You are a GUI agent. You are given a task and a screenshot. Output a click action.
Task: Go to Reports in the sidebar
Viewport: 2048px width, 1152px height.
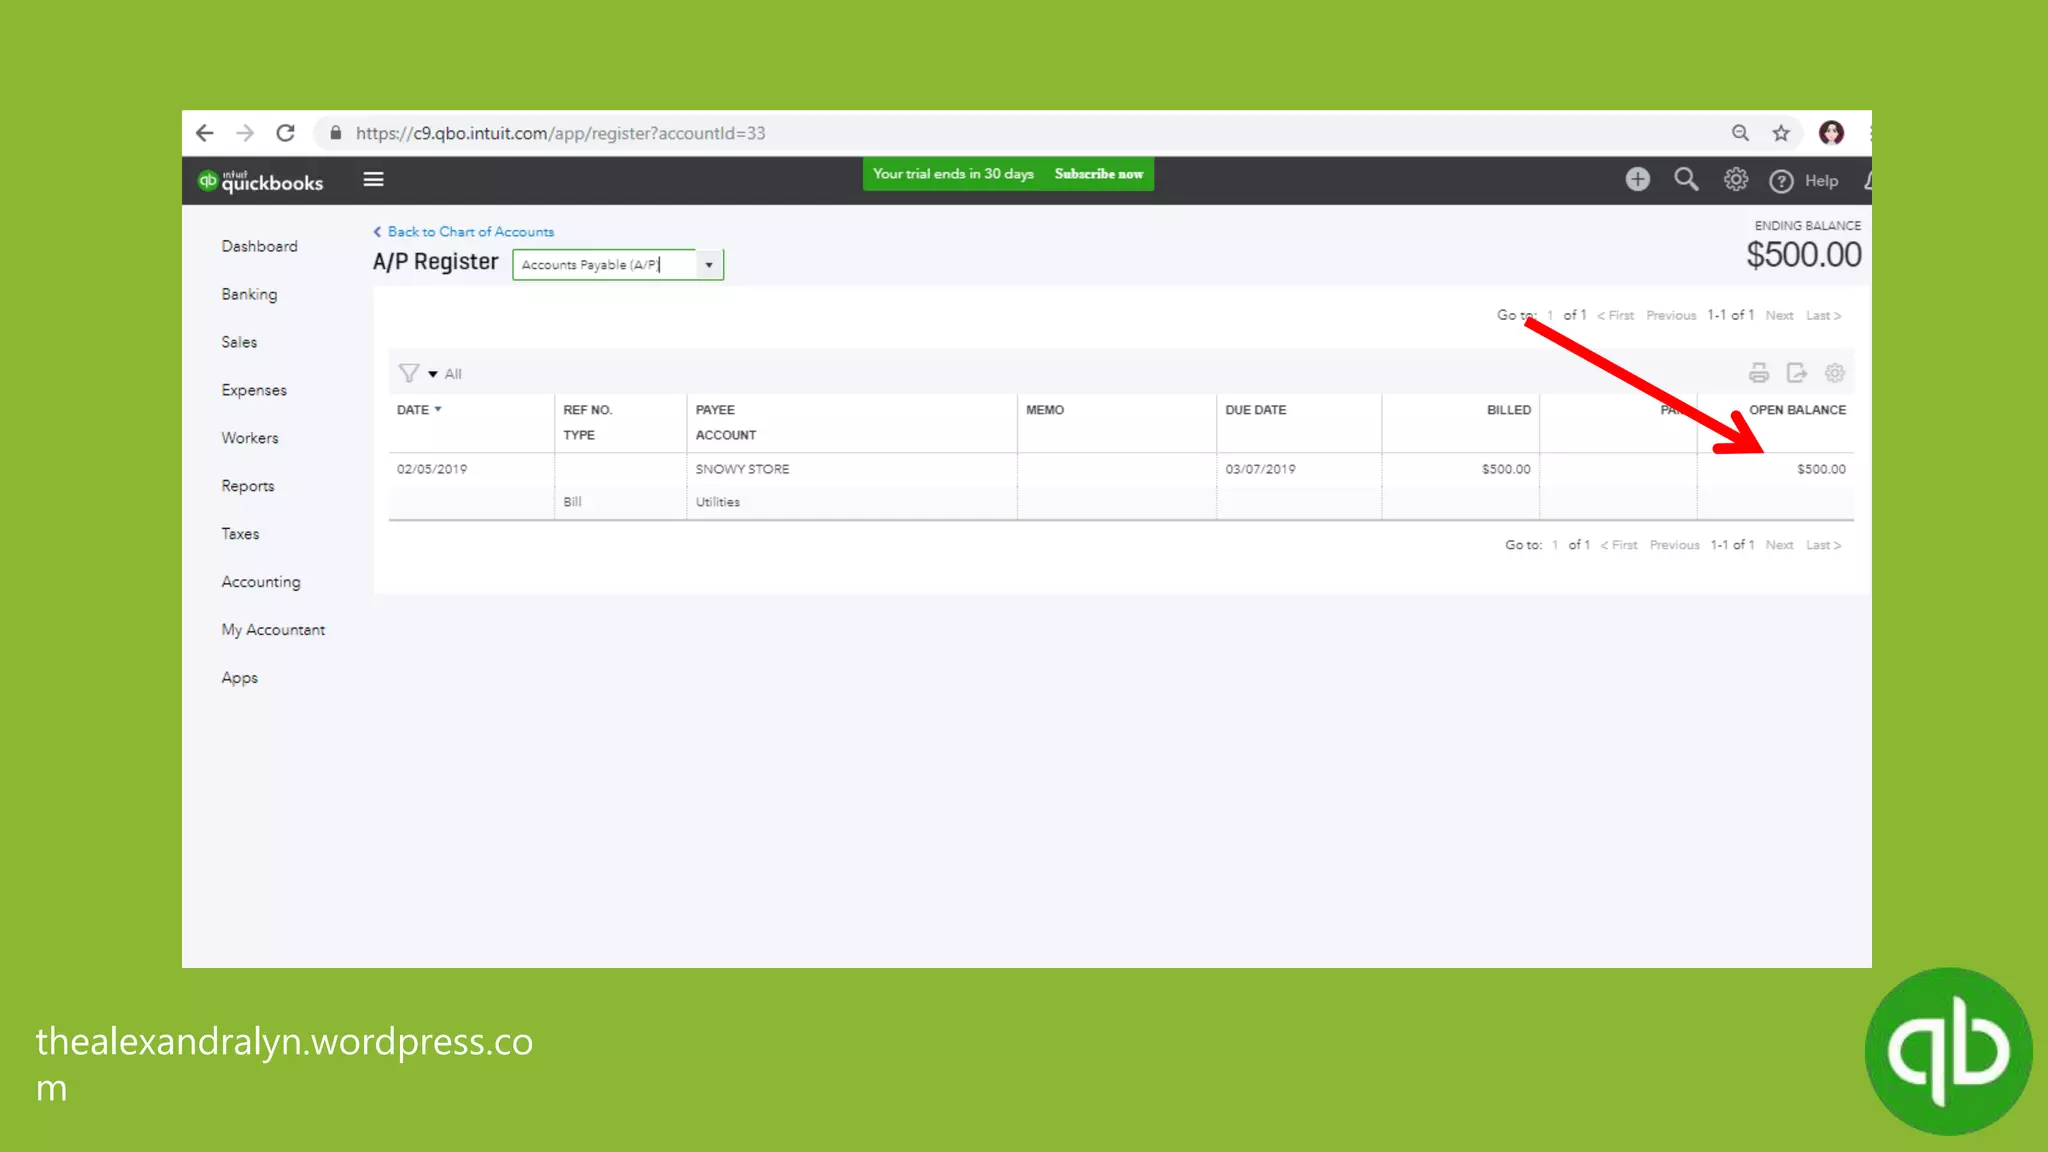point(248,486)
